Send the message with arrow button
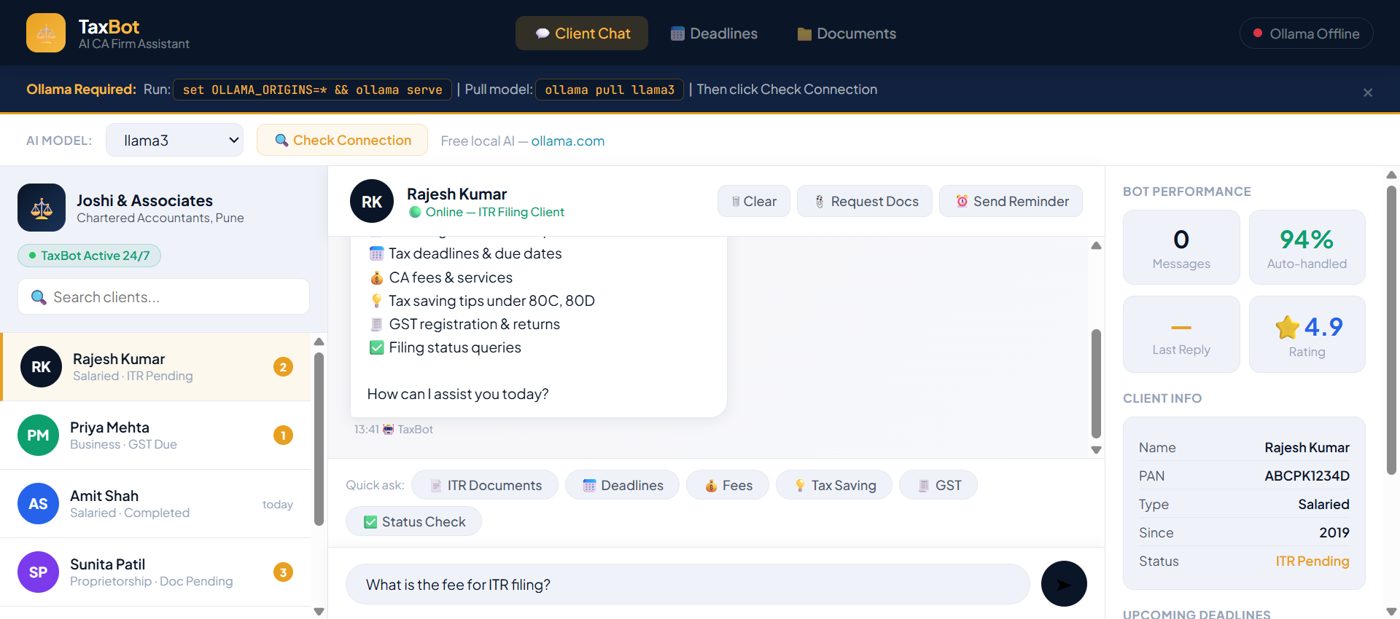 [1064, 584]
